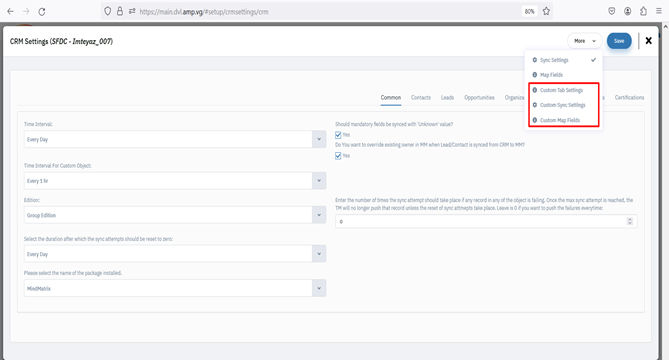
Task: Switch to the Certifications tab
Action: point(629,98)
